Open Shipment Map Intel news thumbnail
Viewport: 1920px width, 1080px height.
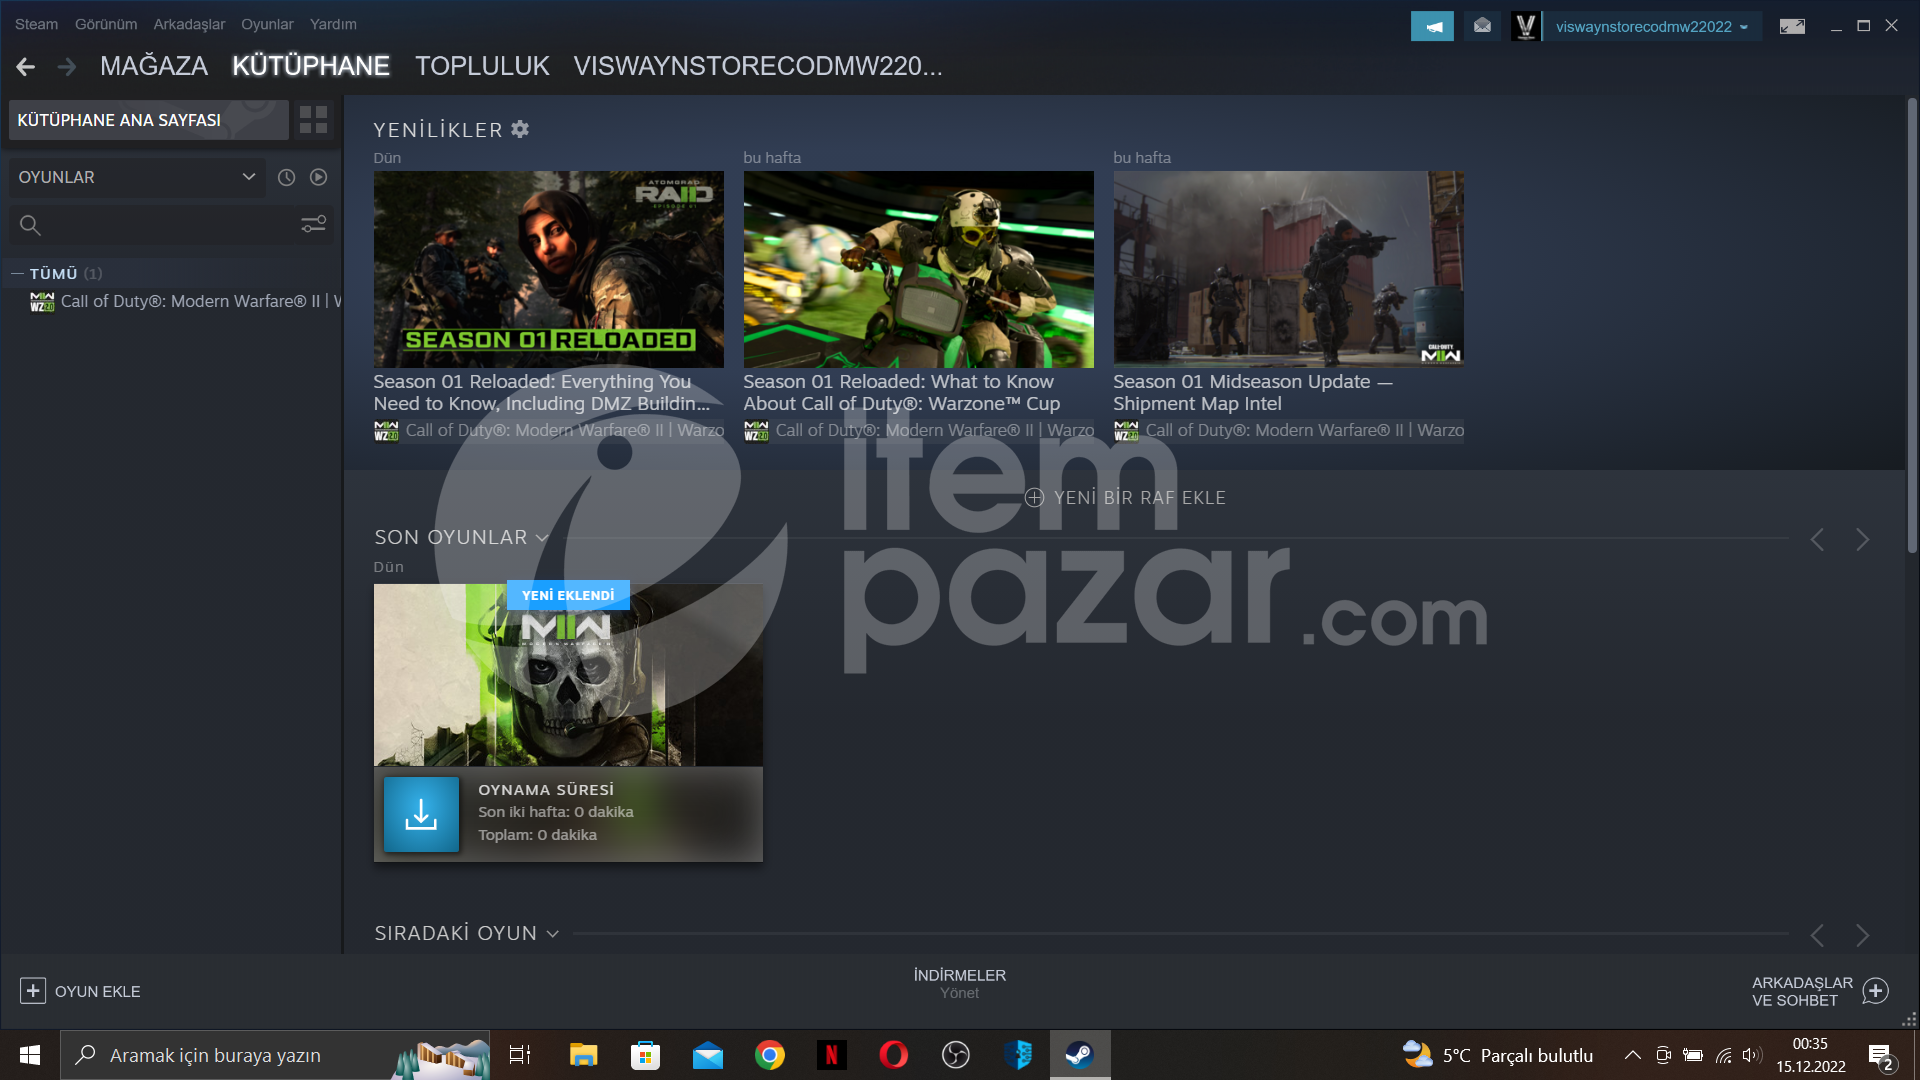[1288, 269]
